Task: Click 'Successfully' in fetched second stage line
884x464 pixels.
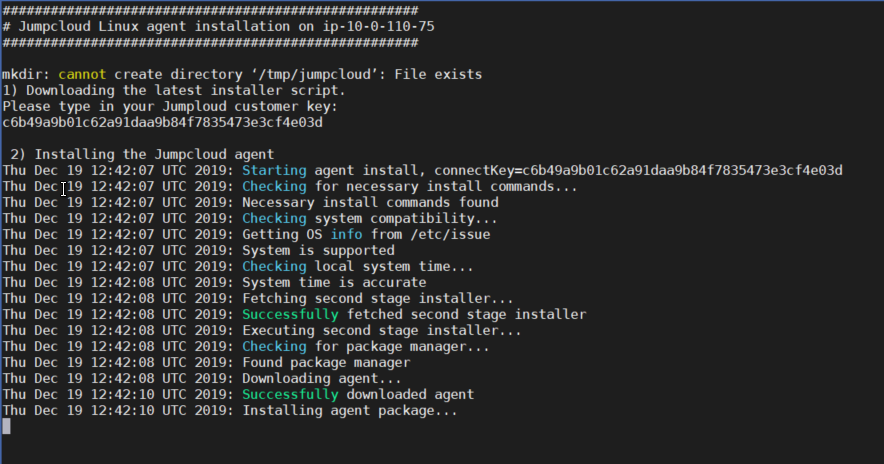Action: coord(290,315)
